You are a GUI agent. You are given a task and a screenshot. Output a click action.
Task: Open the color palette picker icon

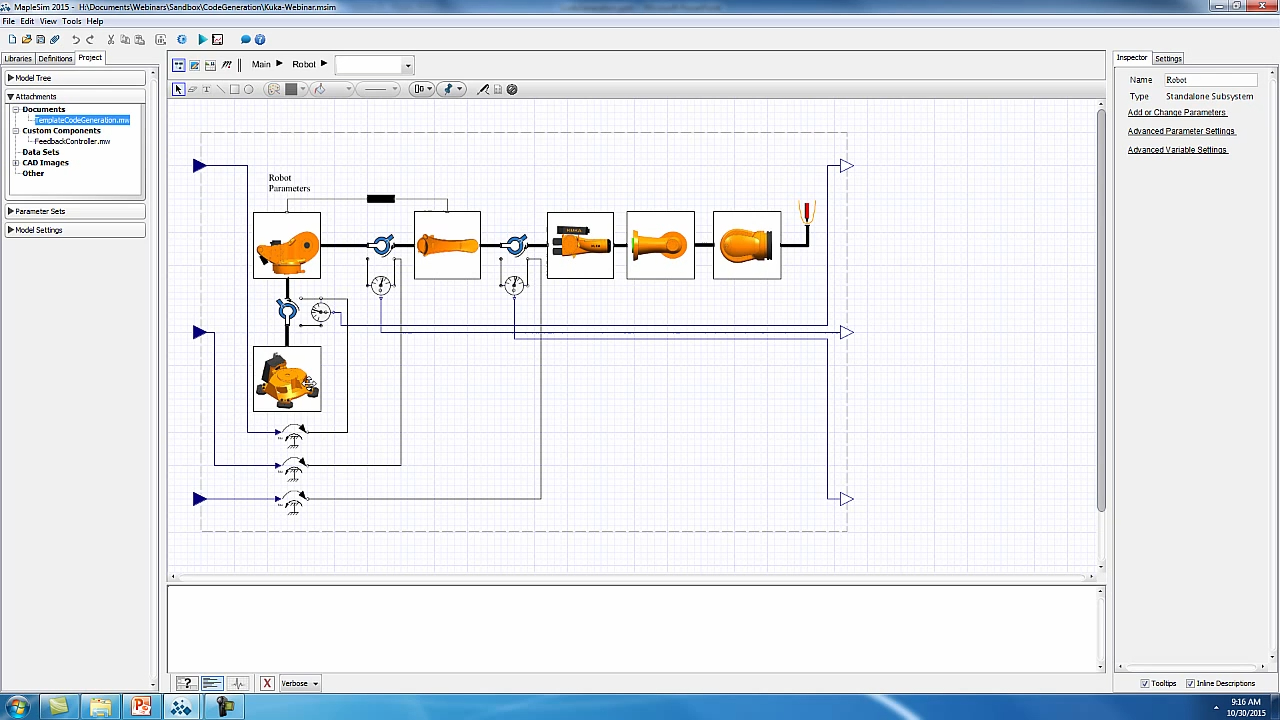pos(273,89)
